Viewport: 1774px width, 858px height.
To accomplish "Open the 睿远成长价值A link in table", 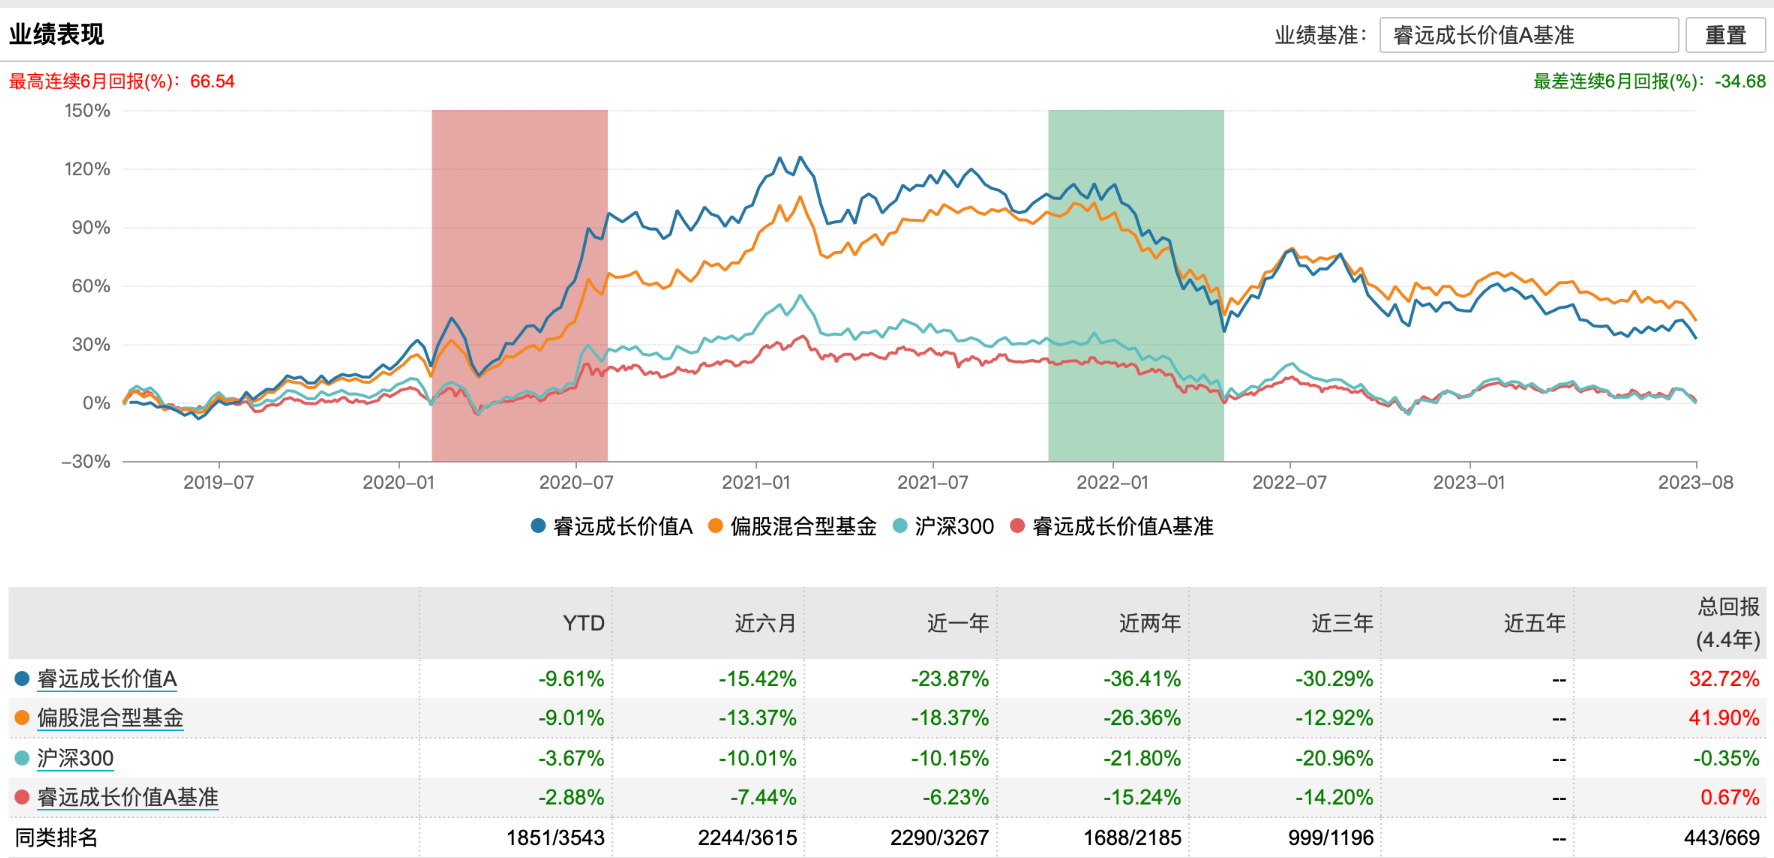I will point(107,679).
